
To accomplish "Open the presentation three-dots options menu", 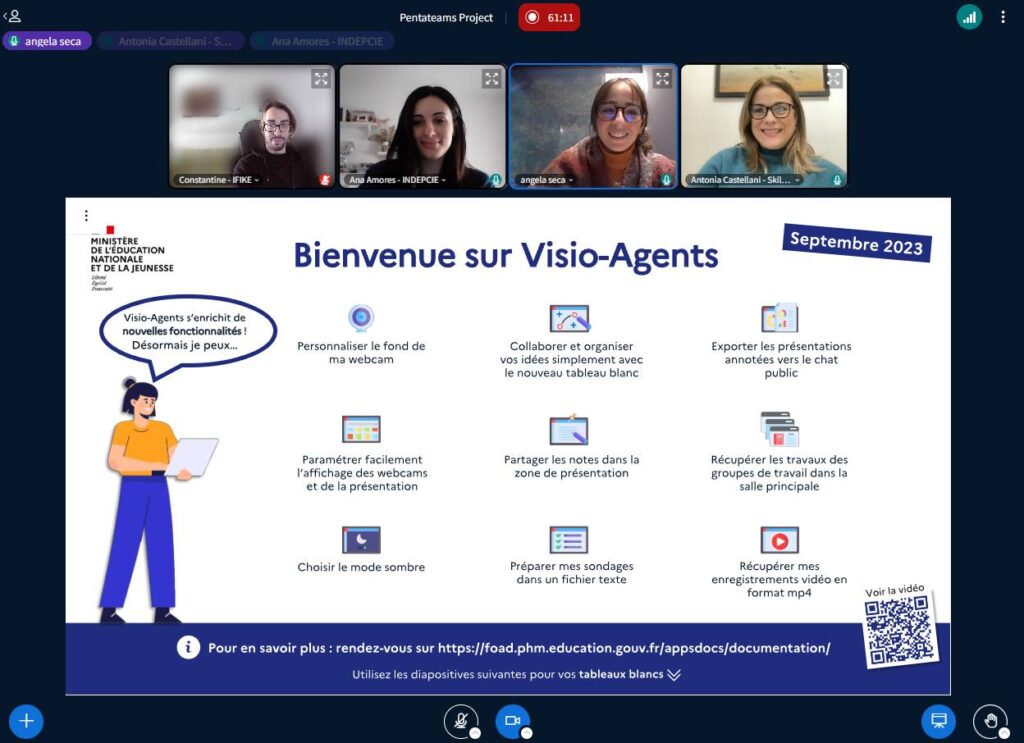I will coord(86,216).
